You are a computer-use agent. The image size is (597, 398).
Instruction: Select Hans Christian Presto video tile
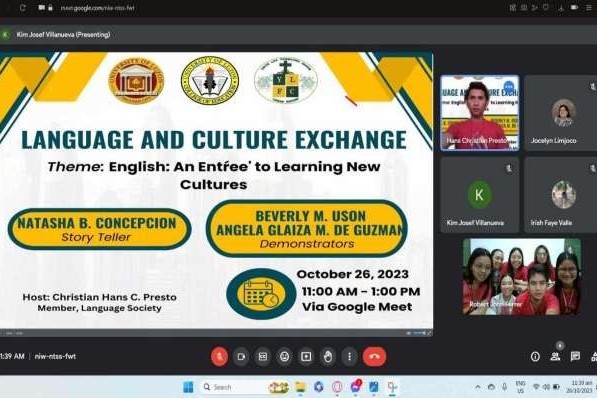480,113
